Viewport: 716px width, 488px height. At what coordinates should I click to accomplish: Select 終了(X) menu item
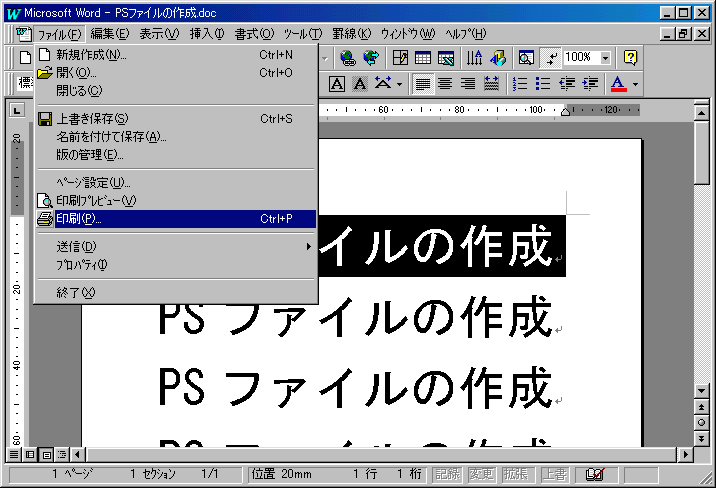pyautogui.click(x=176, y=293)
